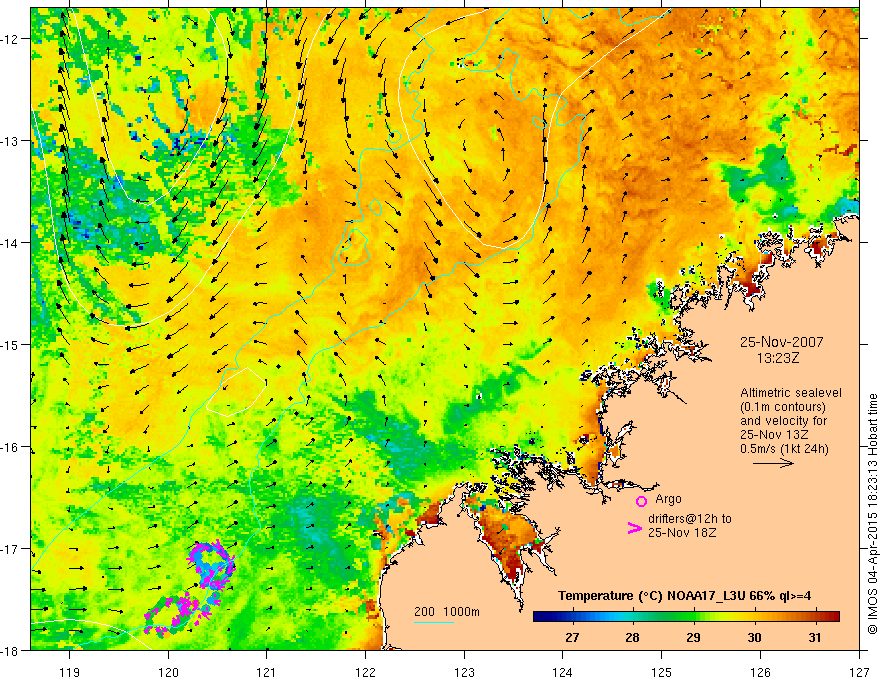Click the color bar value '31'
The height and width of the screenshot is (680, 880).
tap(815, 638)
